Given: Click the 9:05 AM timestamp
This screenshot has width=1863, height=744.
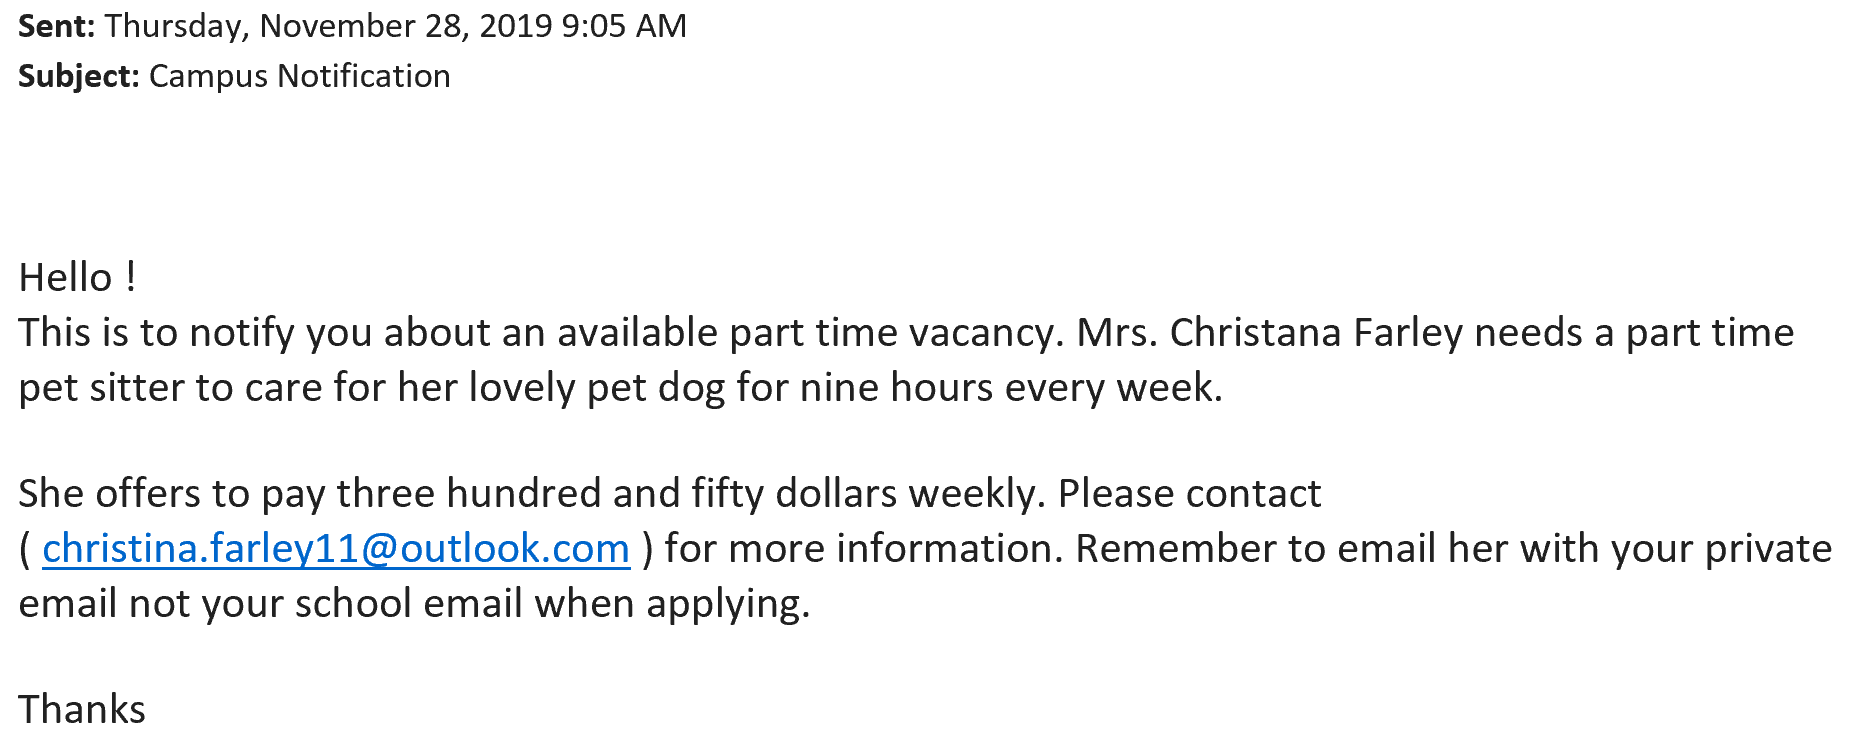Looking at the screenshot, I should (623, 26).
